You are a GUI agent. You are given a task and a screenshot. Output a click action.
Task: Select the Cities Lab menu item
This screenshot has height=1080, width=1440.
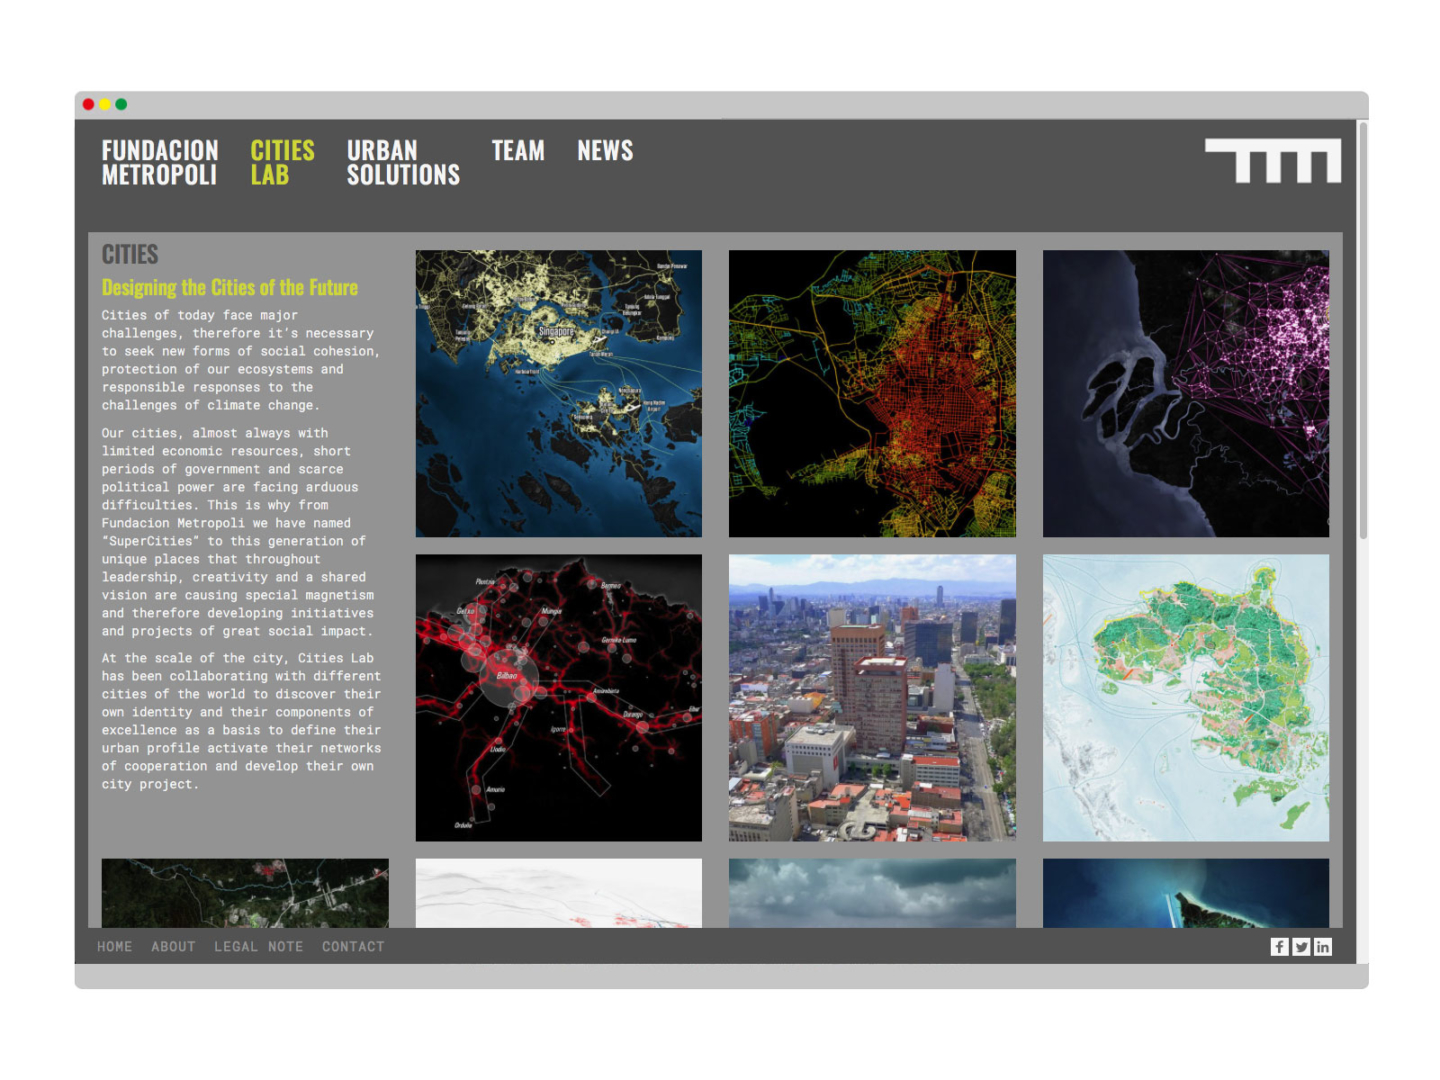click(282, 163)
